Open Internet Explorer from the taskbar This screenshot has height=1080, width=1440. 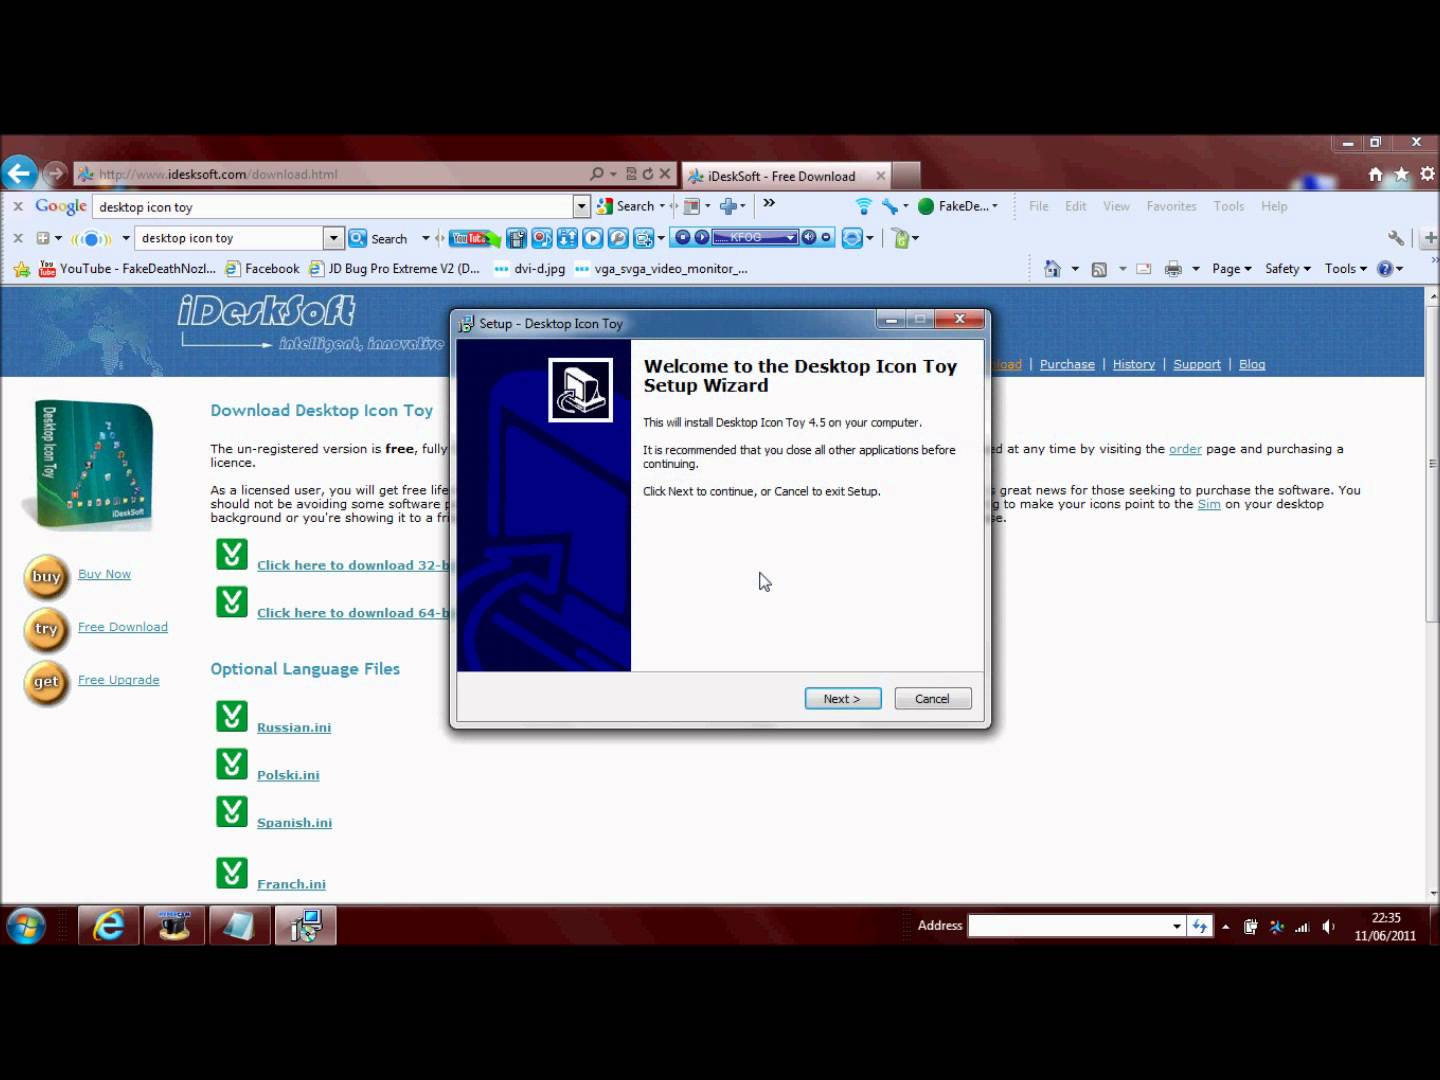(109, 926)
